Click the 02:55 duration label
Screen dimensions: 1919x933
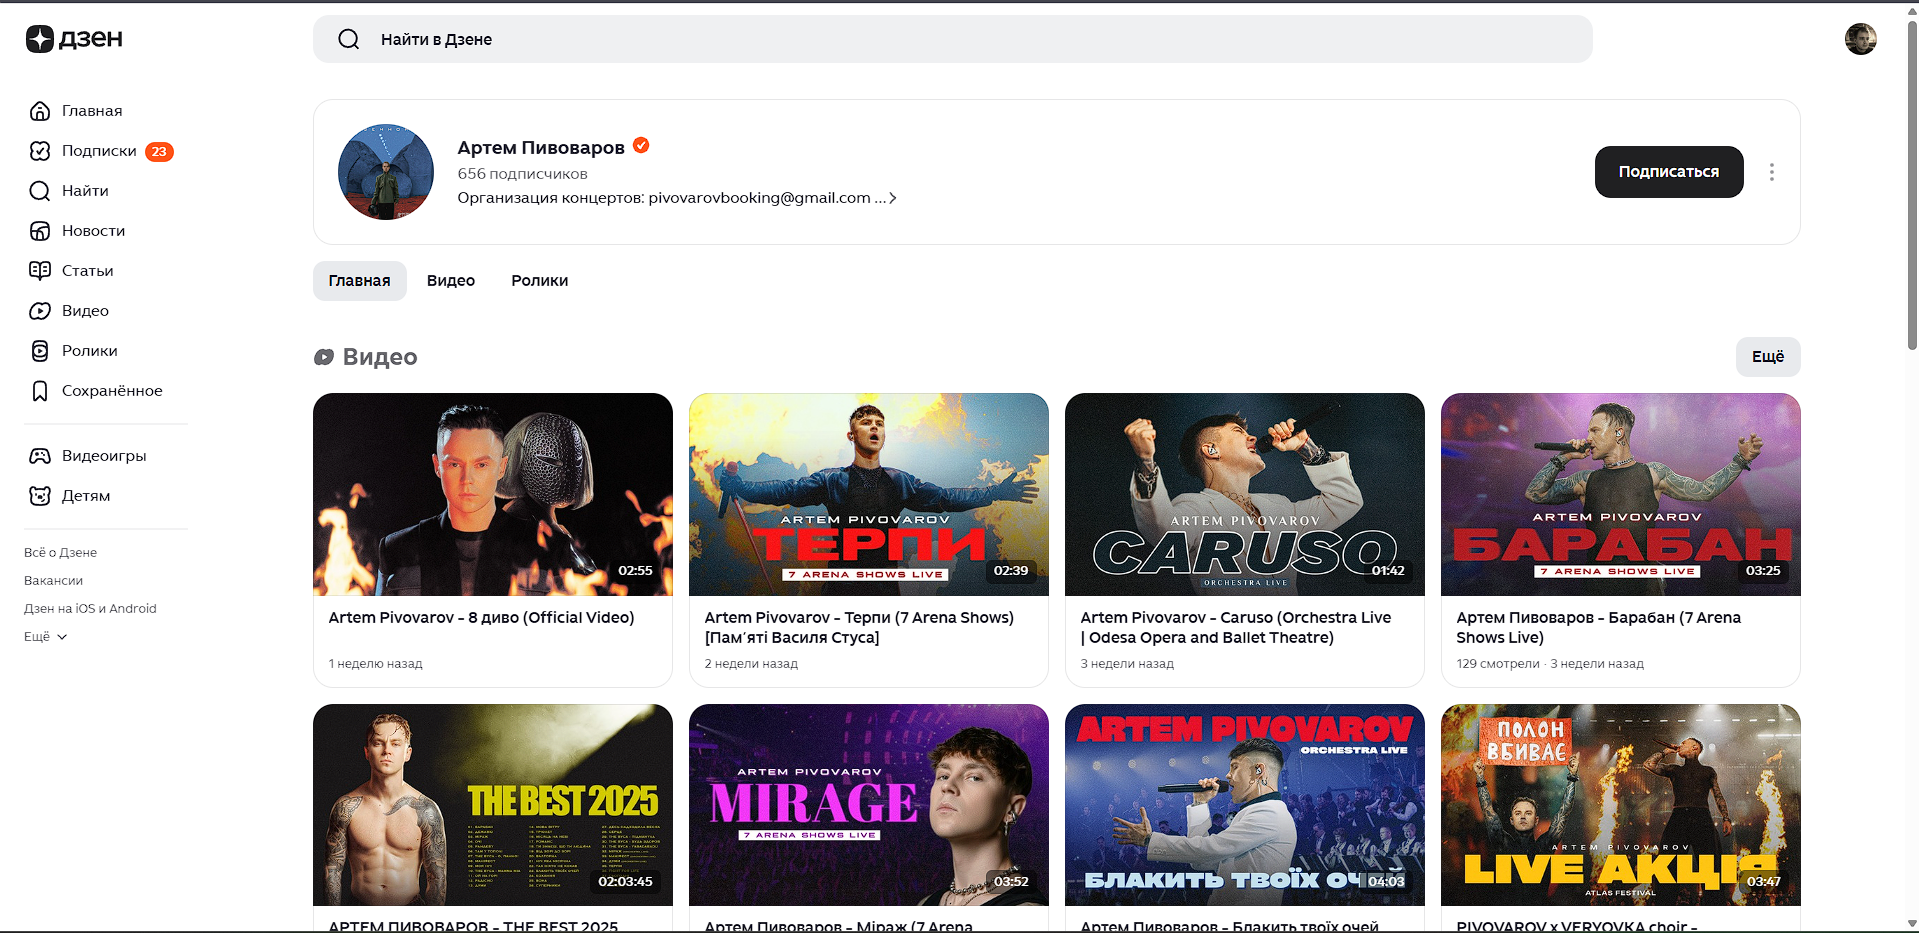(635, 571)
